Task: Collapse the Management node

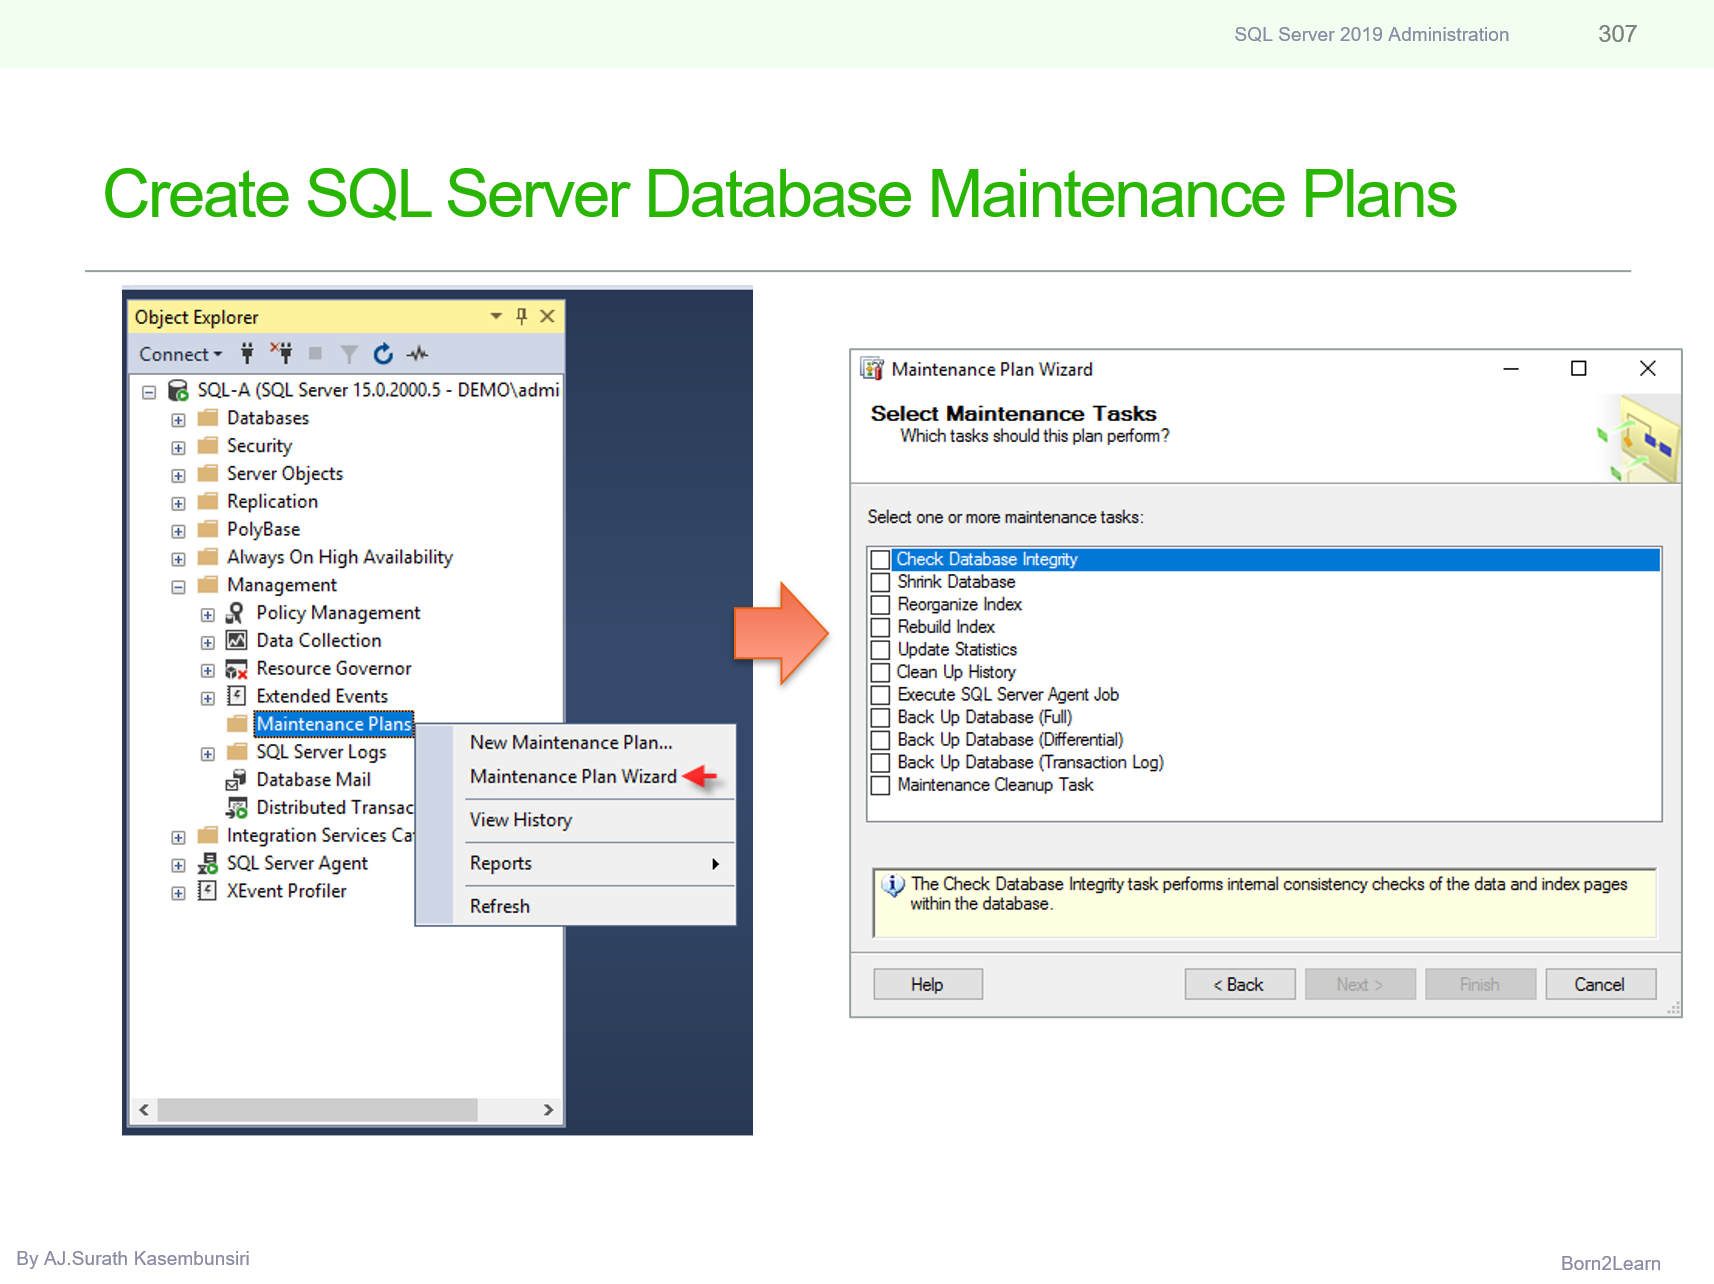Action: pyautogui.click(x=178, y=586)
